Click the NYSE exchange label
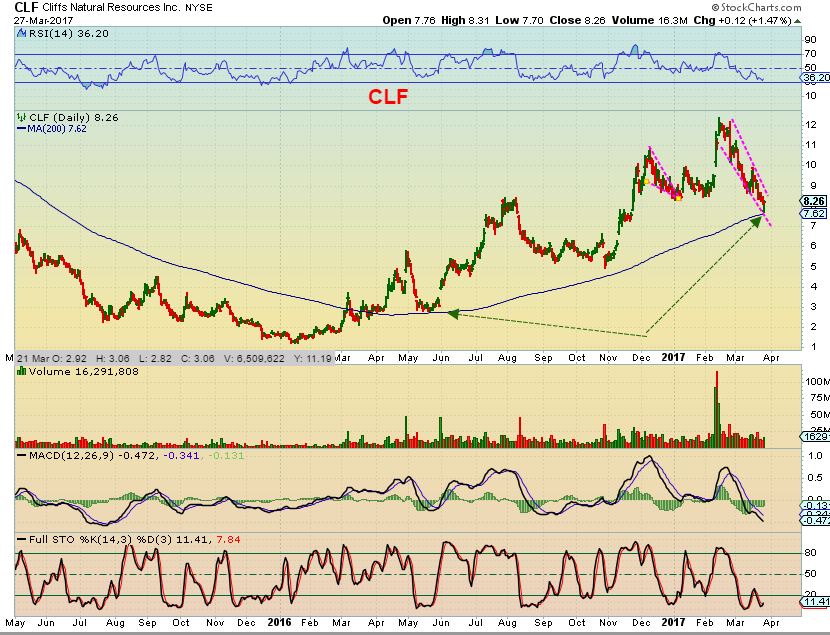 pos(199,8)
